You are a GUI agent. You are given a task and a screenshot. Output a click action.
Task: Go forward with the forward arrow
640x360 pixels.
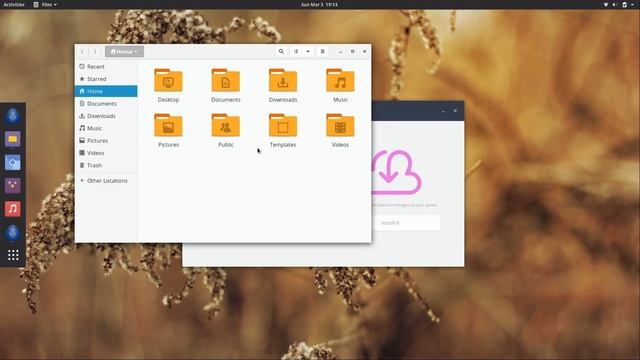pos(95,51)
